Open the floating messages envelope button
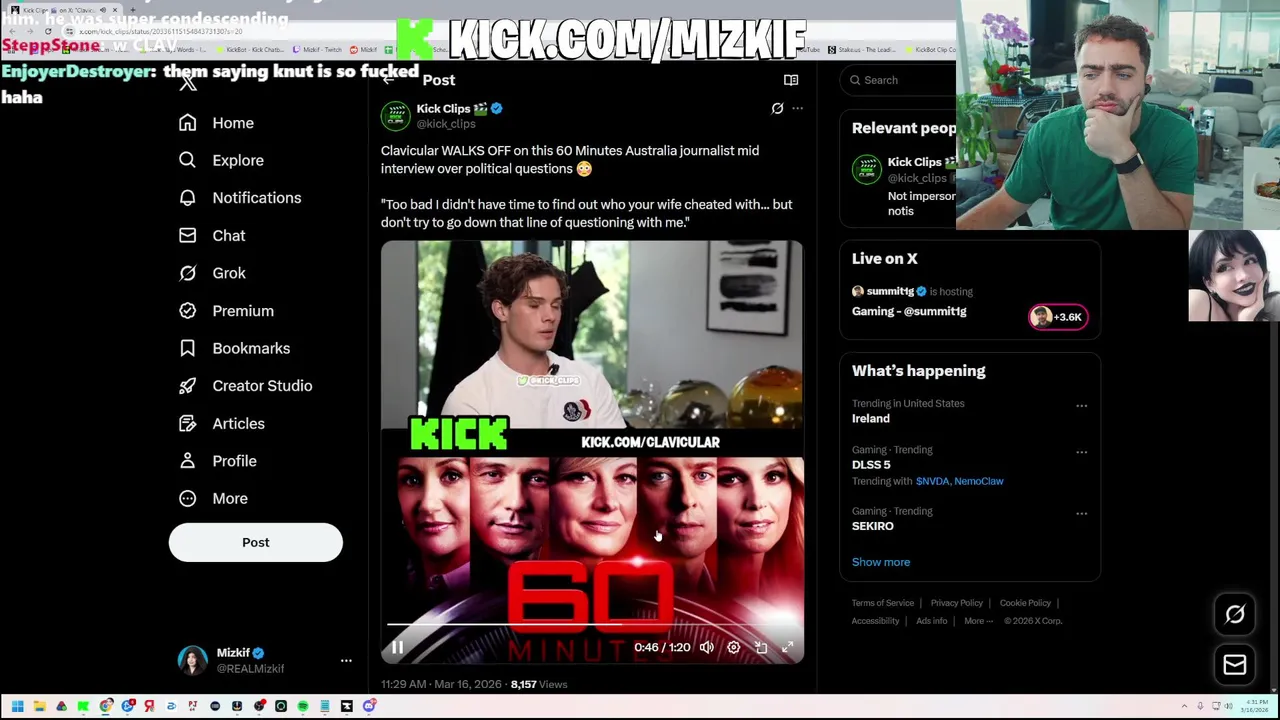Image resolution: width=1280 pixels, height=720 pixels. (1235, 665)
